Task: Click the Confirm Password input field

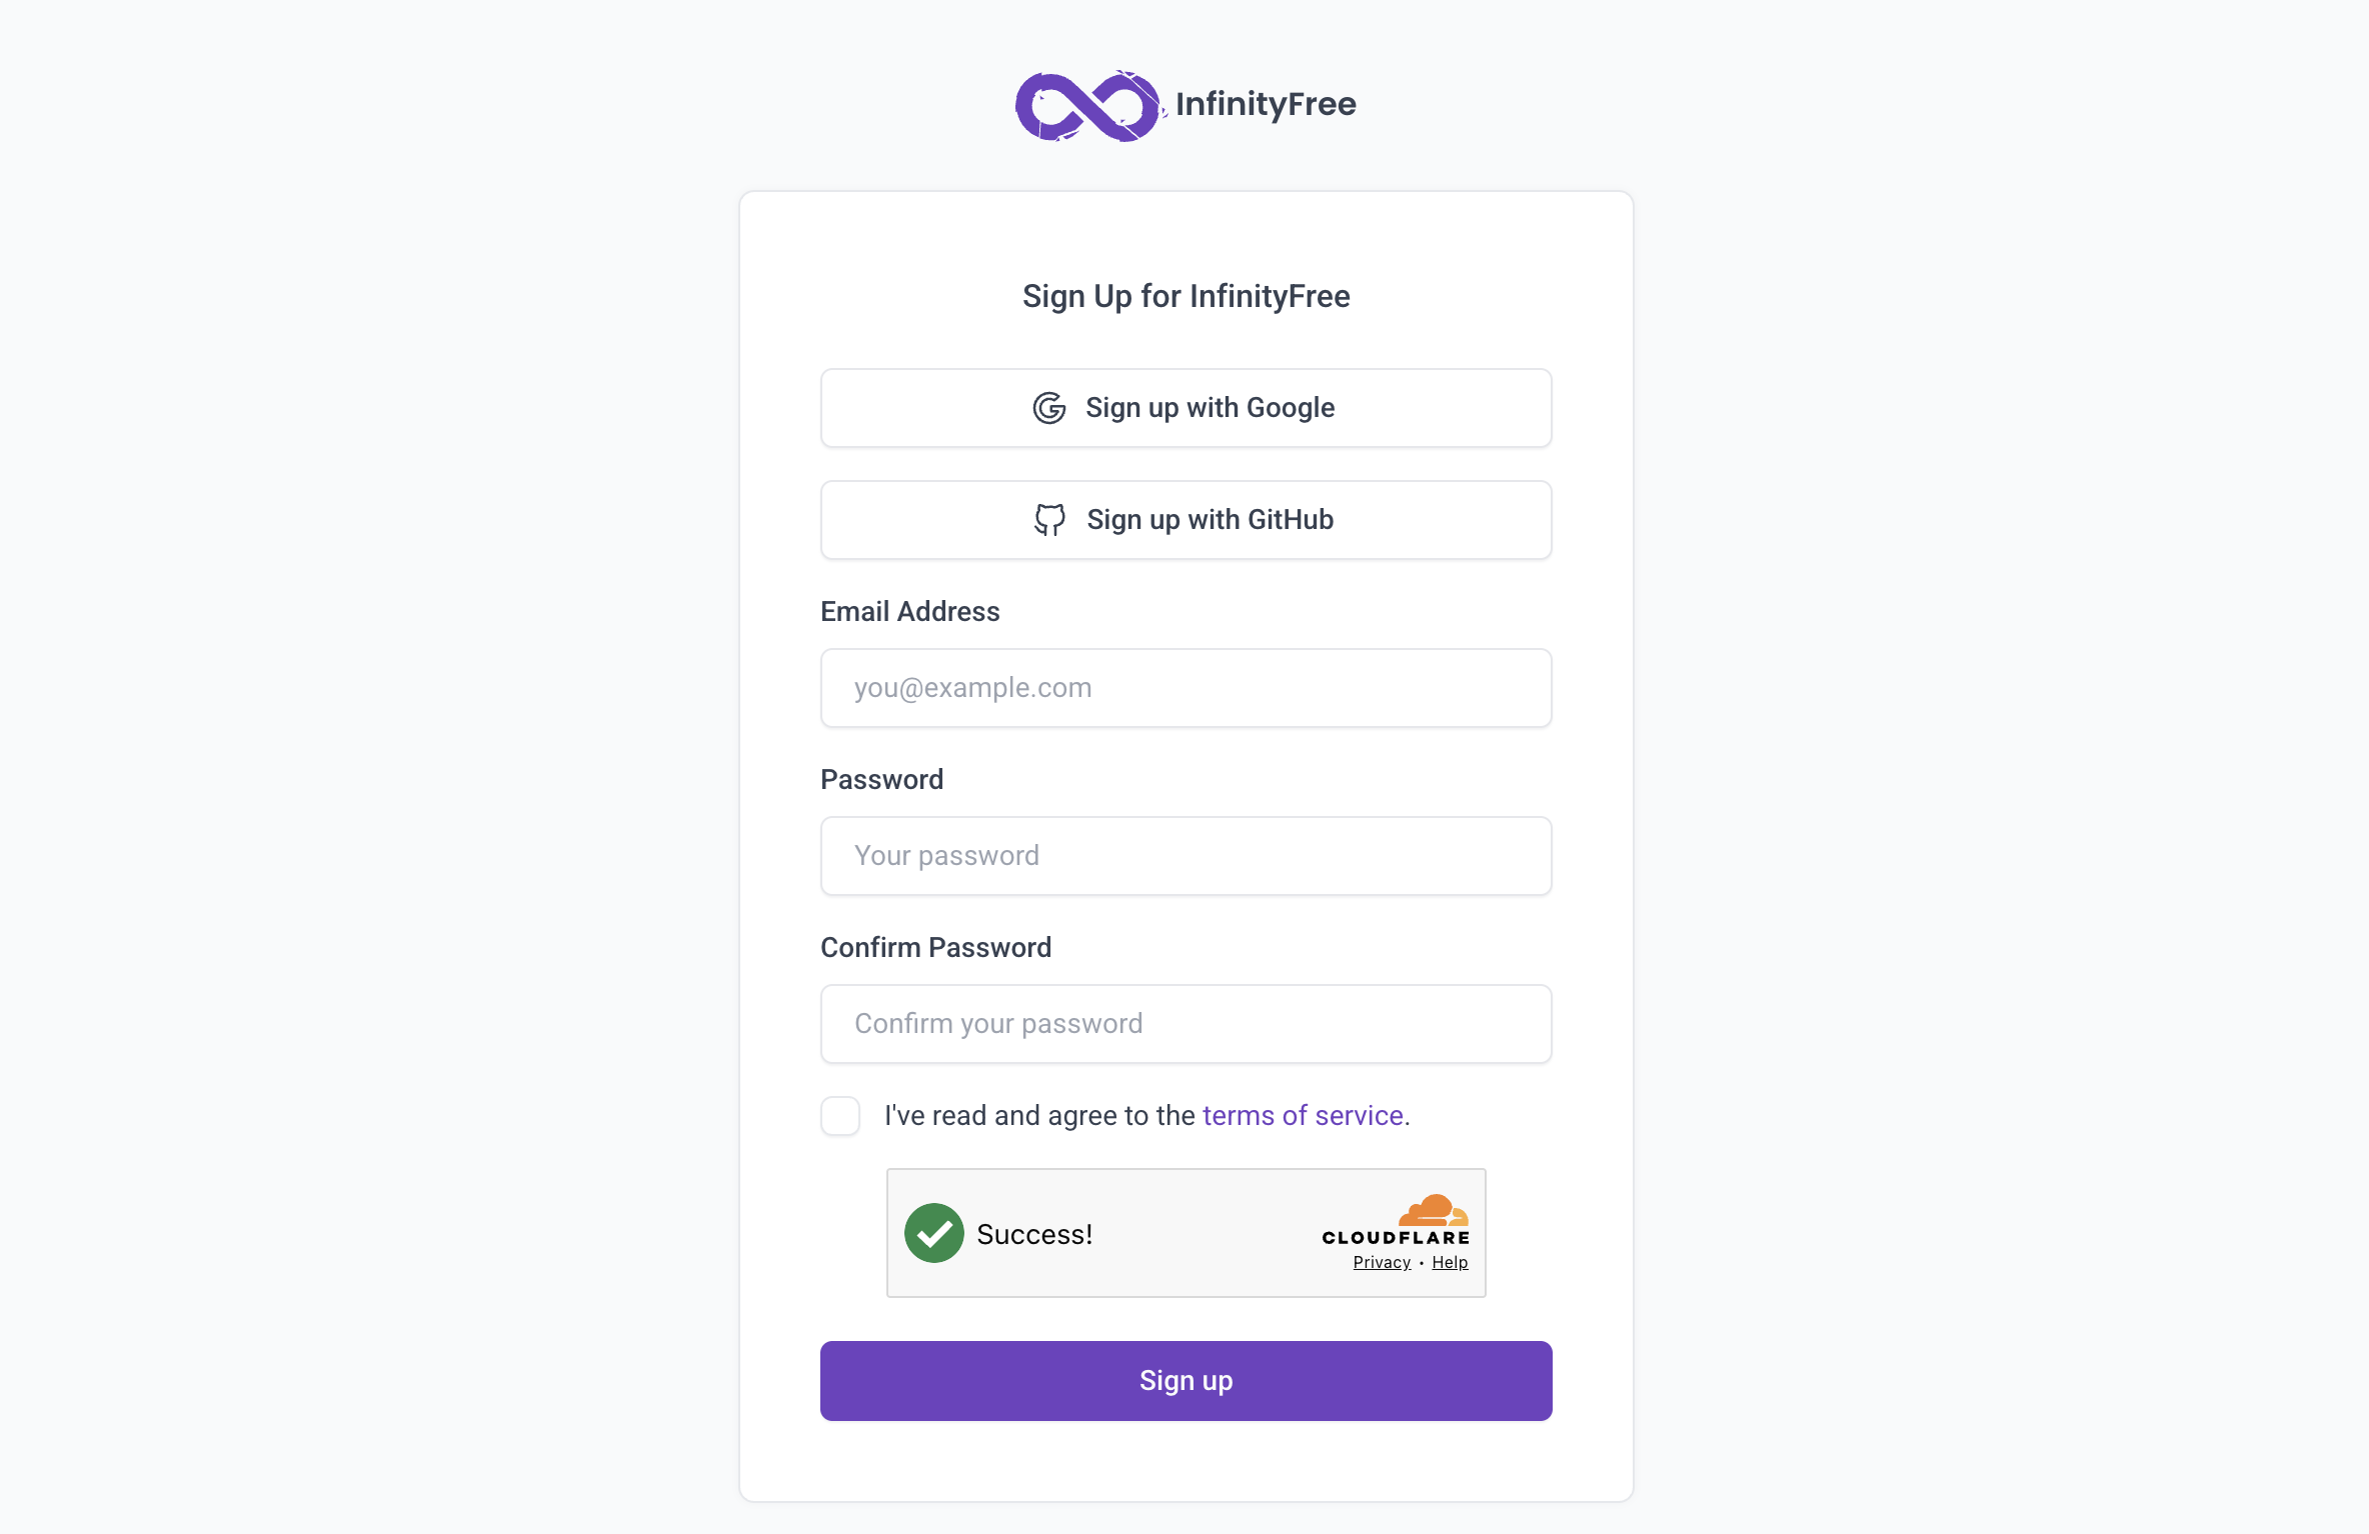Action: [1186, 1023]
